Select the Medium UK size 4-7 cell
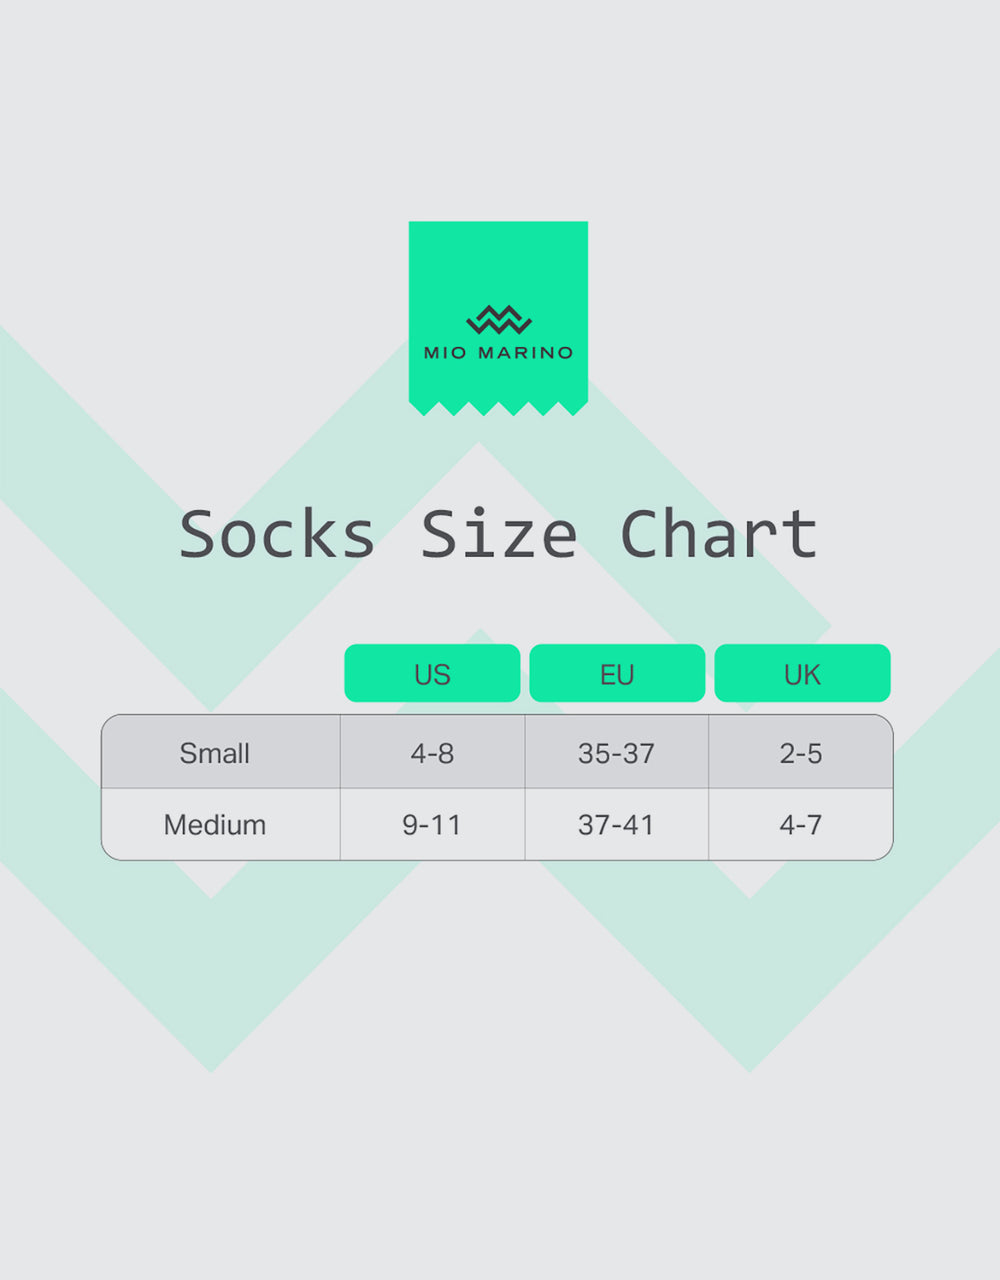 click(801, 825)
